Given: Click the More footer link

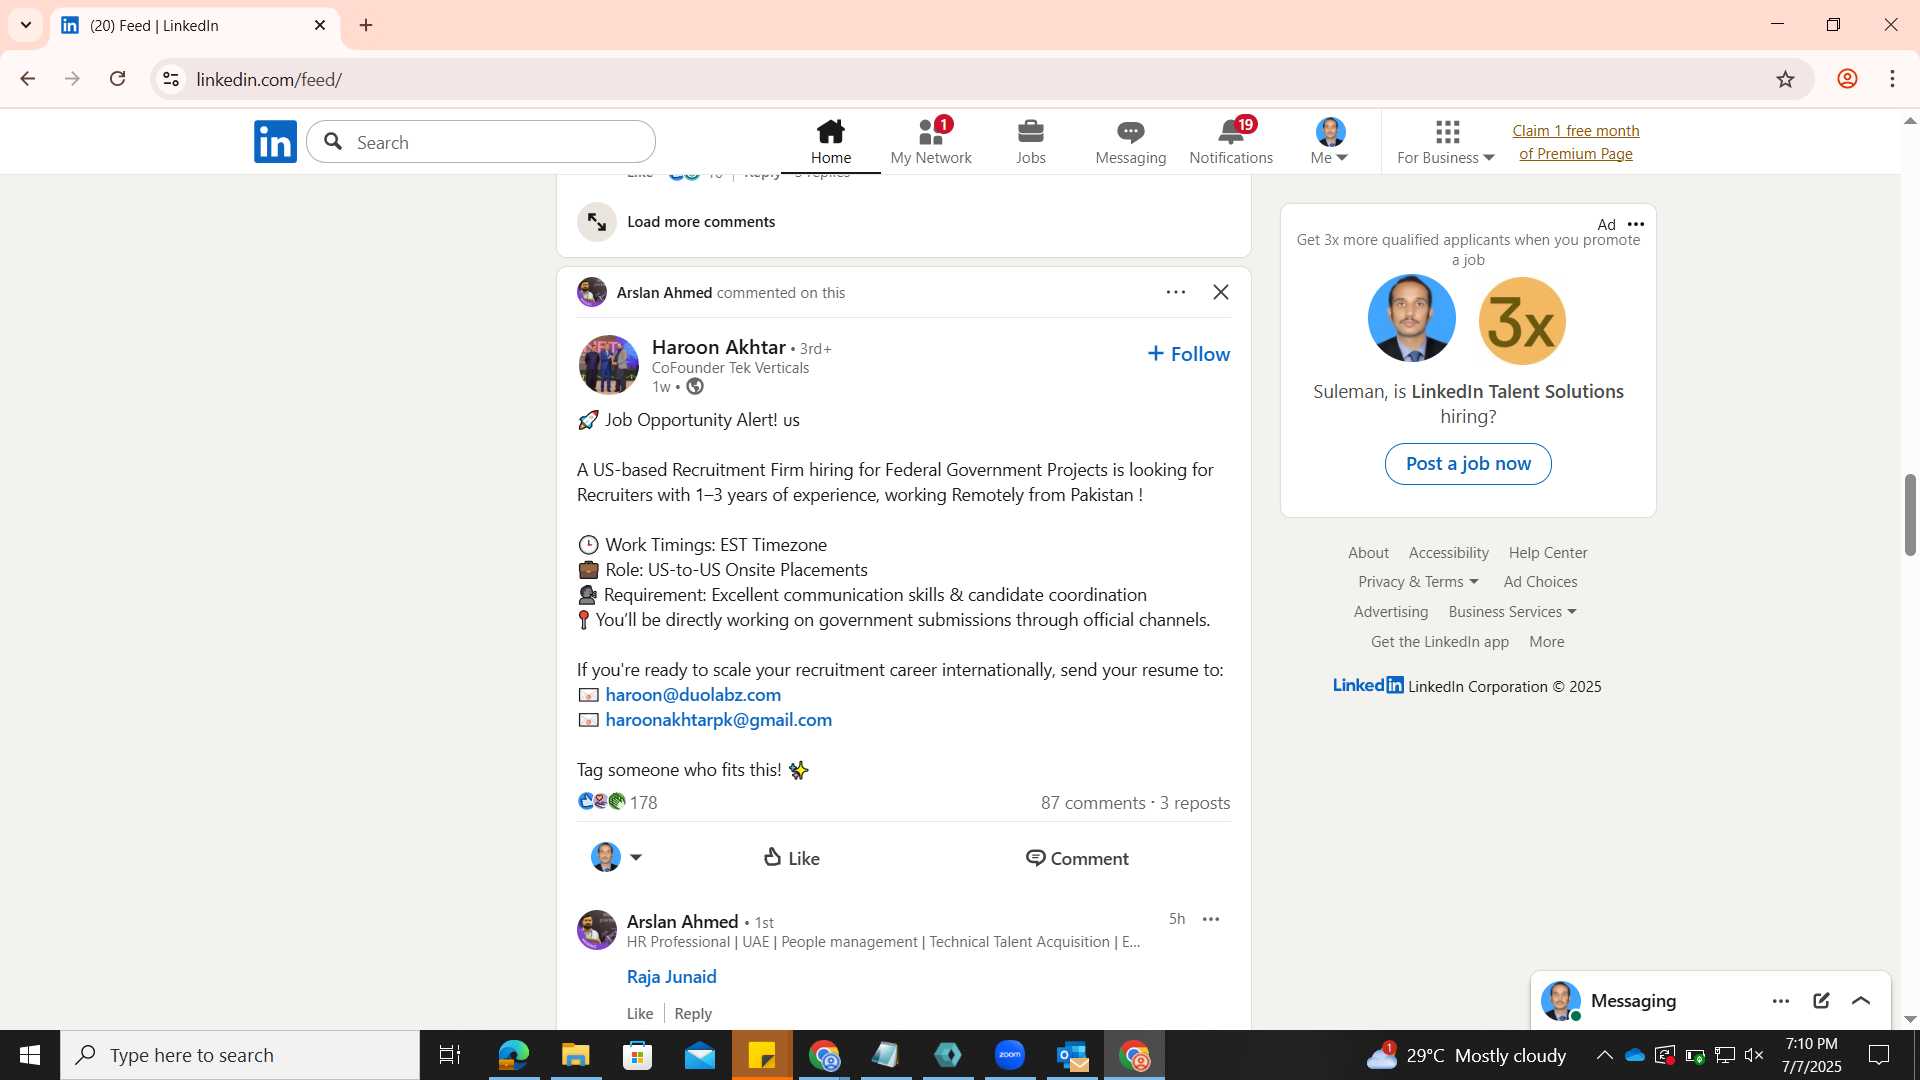Looking at the screenshot, I should 1546,642.
